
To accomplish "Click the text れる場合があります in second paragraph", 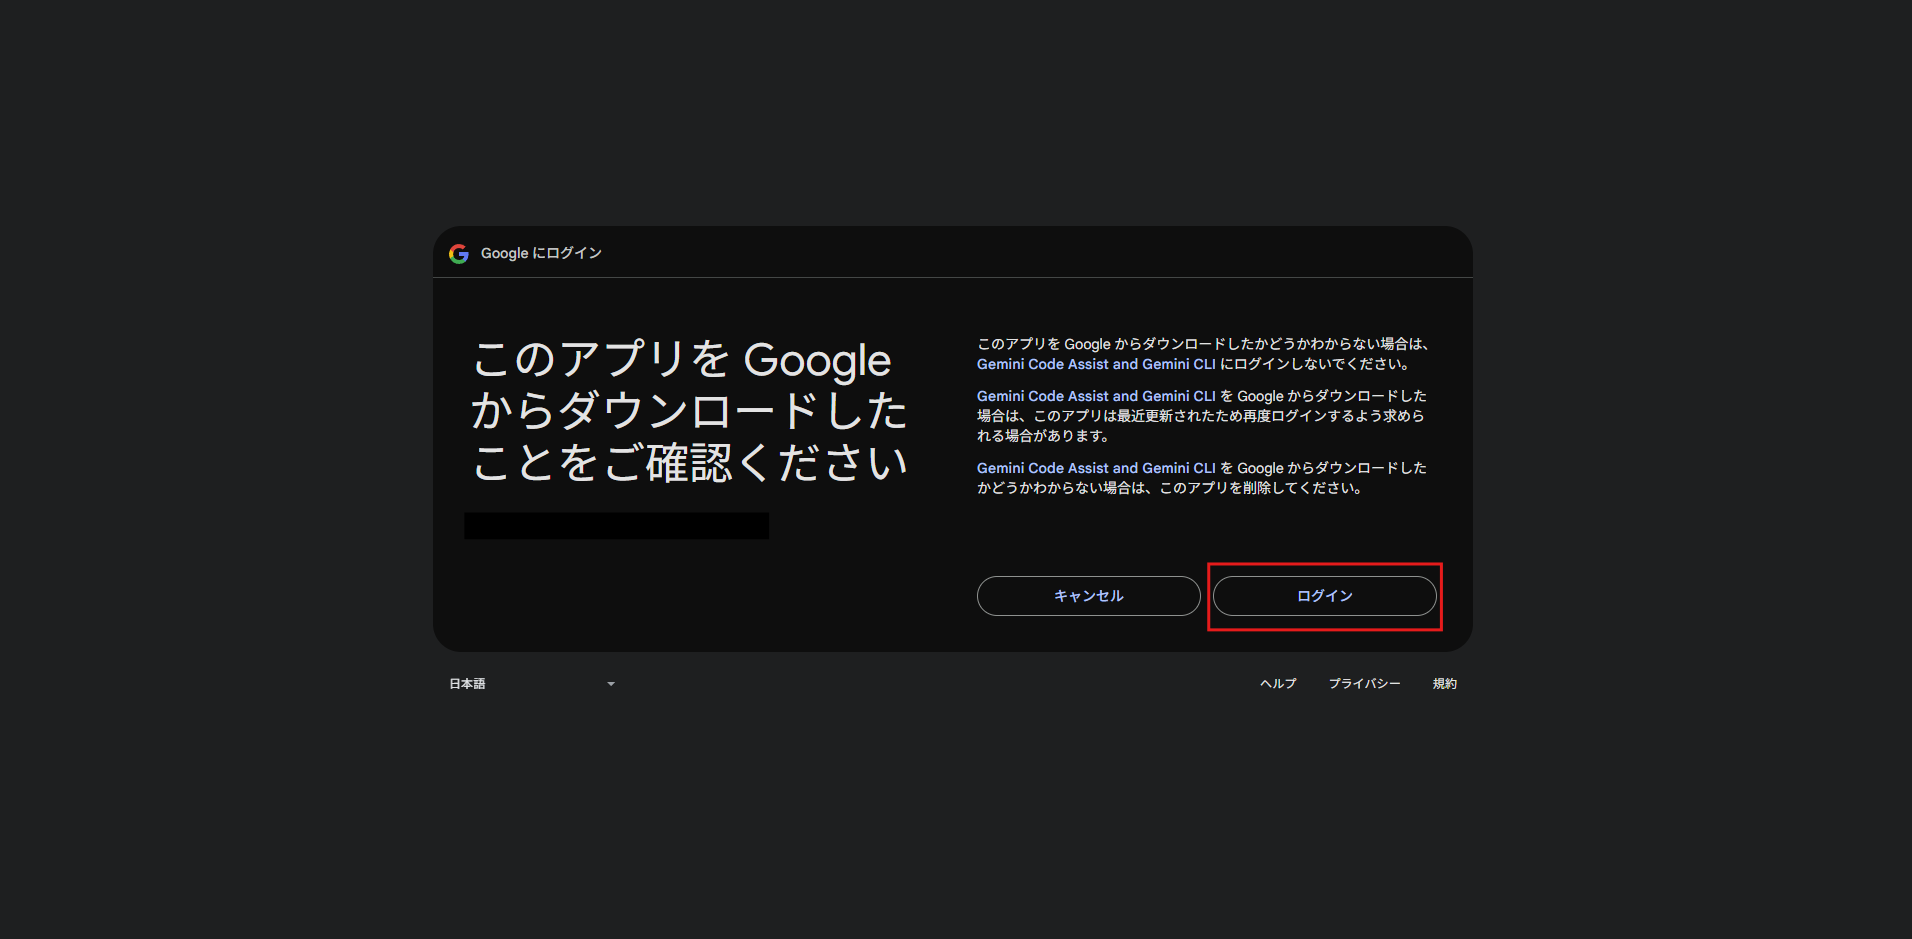I will click(1043, 437).
